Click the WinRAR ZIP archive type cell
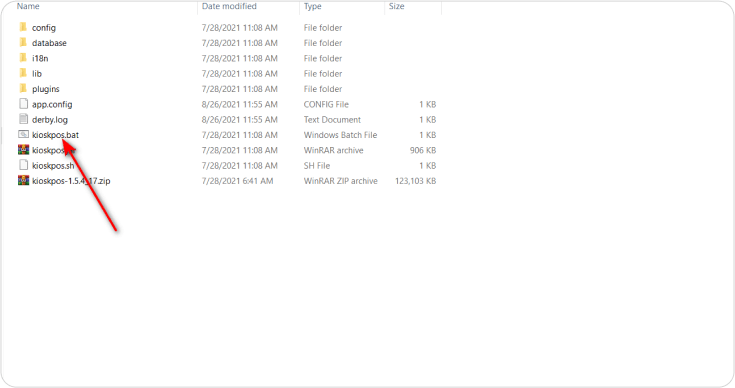This screenshot has width=735, height=388. pos(341,181)
